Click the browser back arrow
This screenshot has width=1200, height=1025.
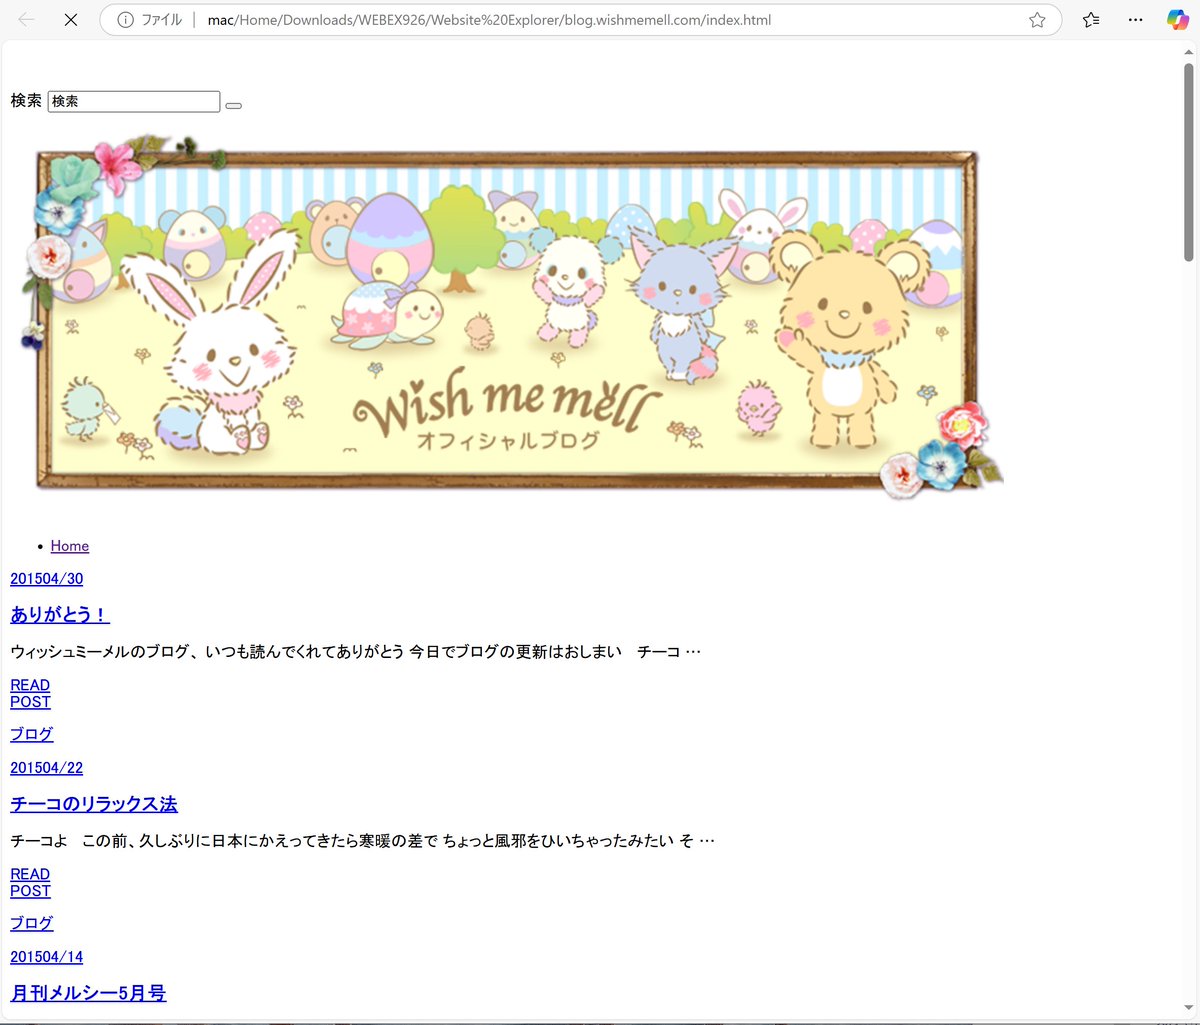(x=27, y=20)
